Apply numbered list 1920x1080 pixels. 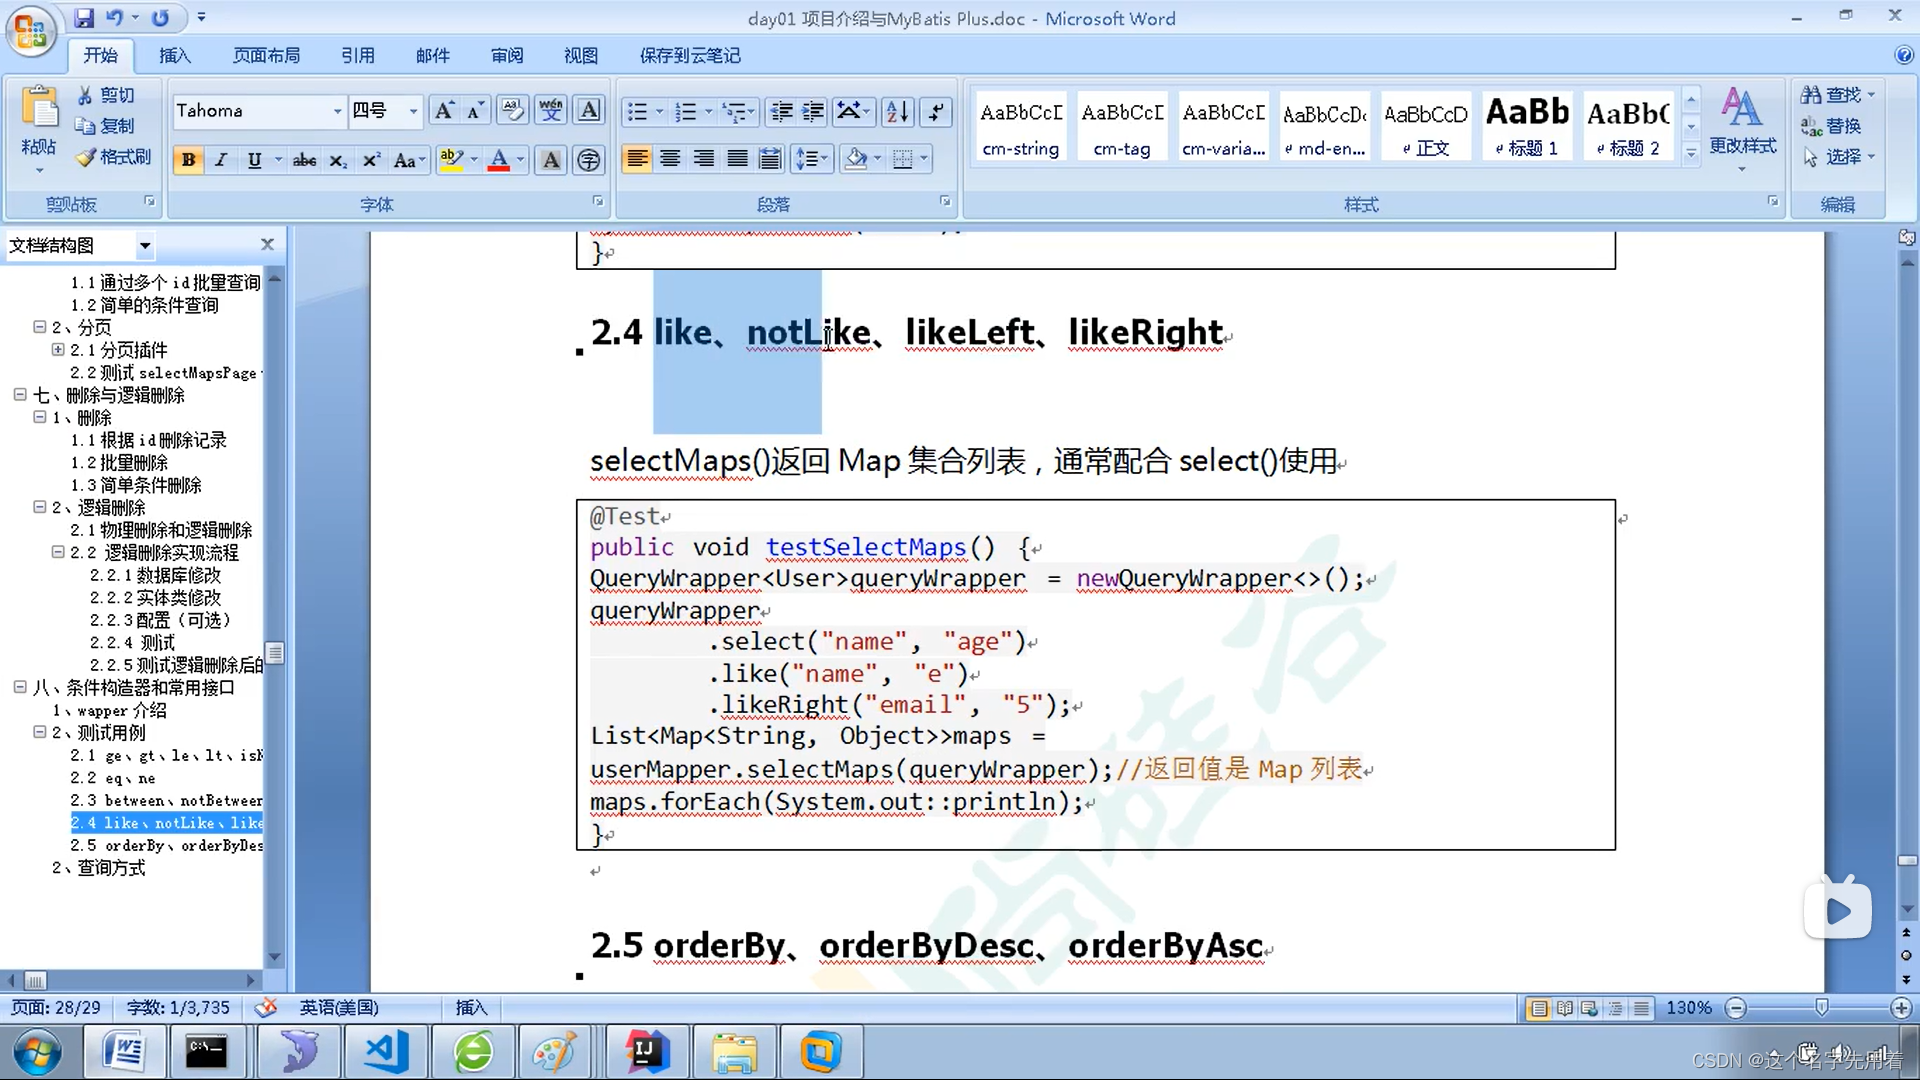pos(685,111)
